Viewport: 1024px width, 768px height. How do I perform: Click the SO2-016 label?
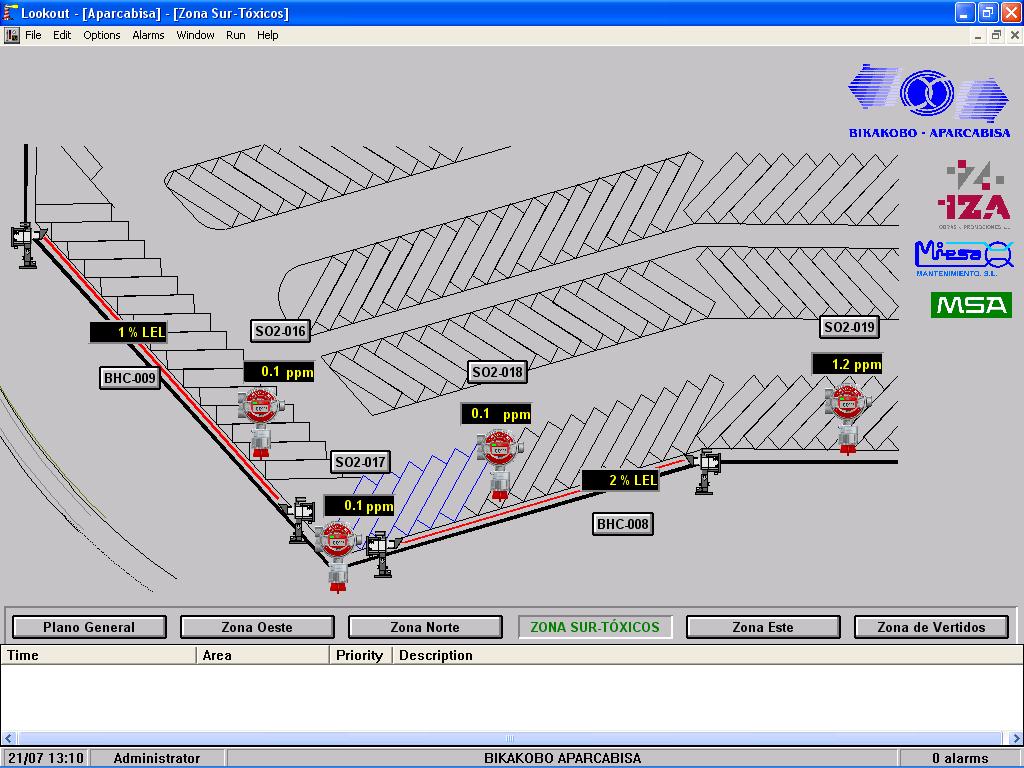281,331
